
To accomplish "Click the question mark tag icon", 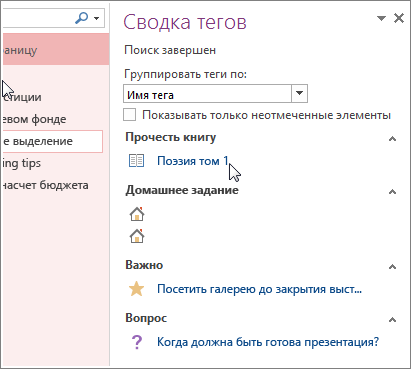I will point(137,342).
